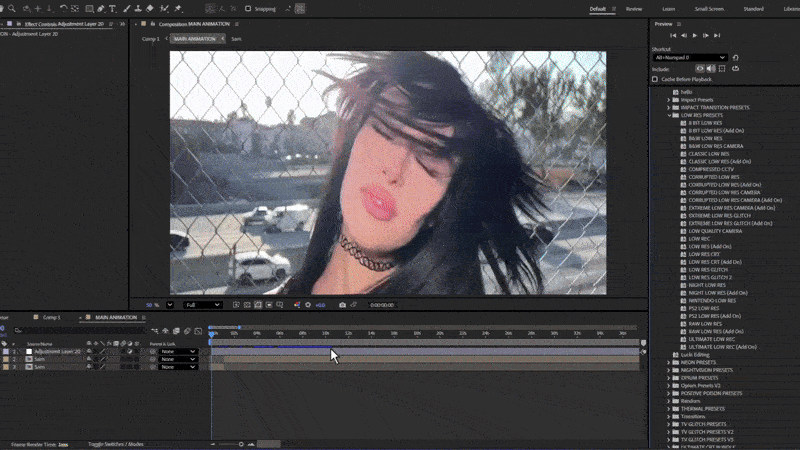The width and height of the screenshot is (800, 450).
Task: Enable the Snapping checkbox
Action: coord(249,9)
